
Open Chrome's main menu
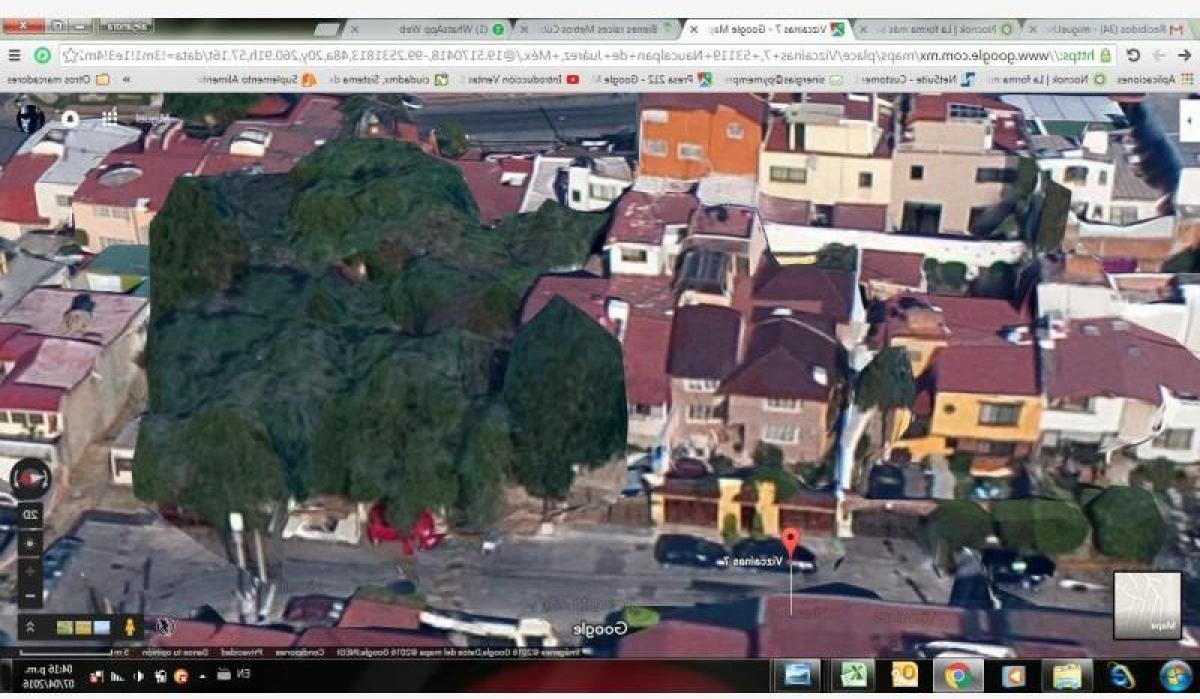[x=14, y=52]
